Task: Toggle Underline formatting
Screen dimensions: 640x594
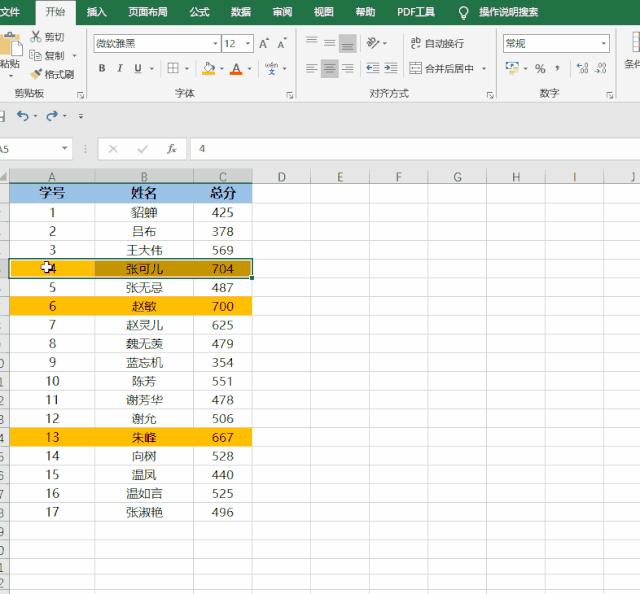Action: 138,68
